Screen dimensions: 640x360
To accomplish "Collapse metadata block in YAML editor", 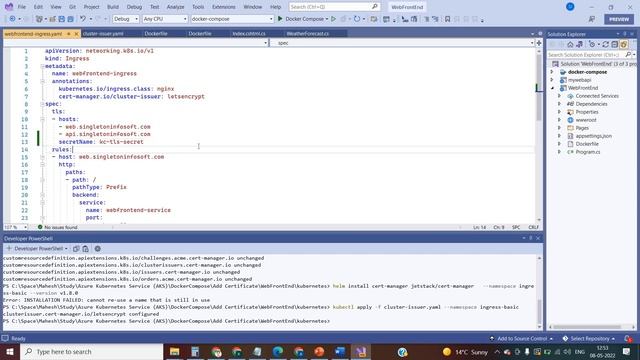I will tap(42, 66).
